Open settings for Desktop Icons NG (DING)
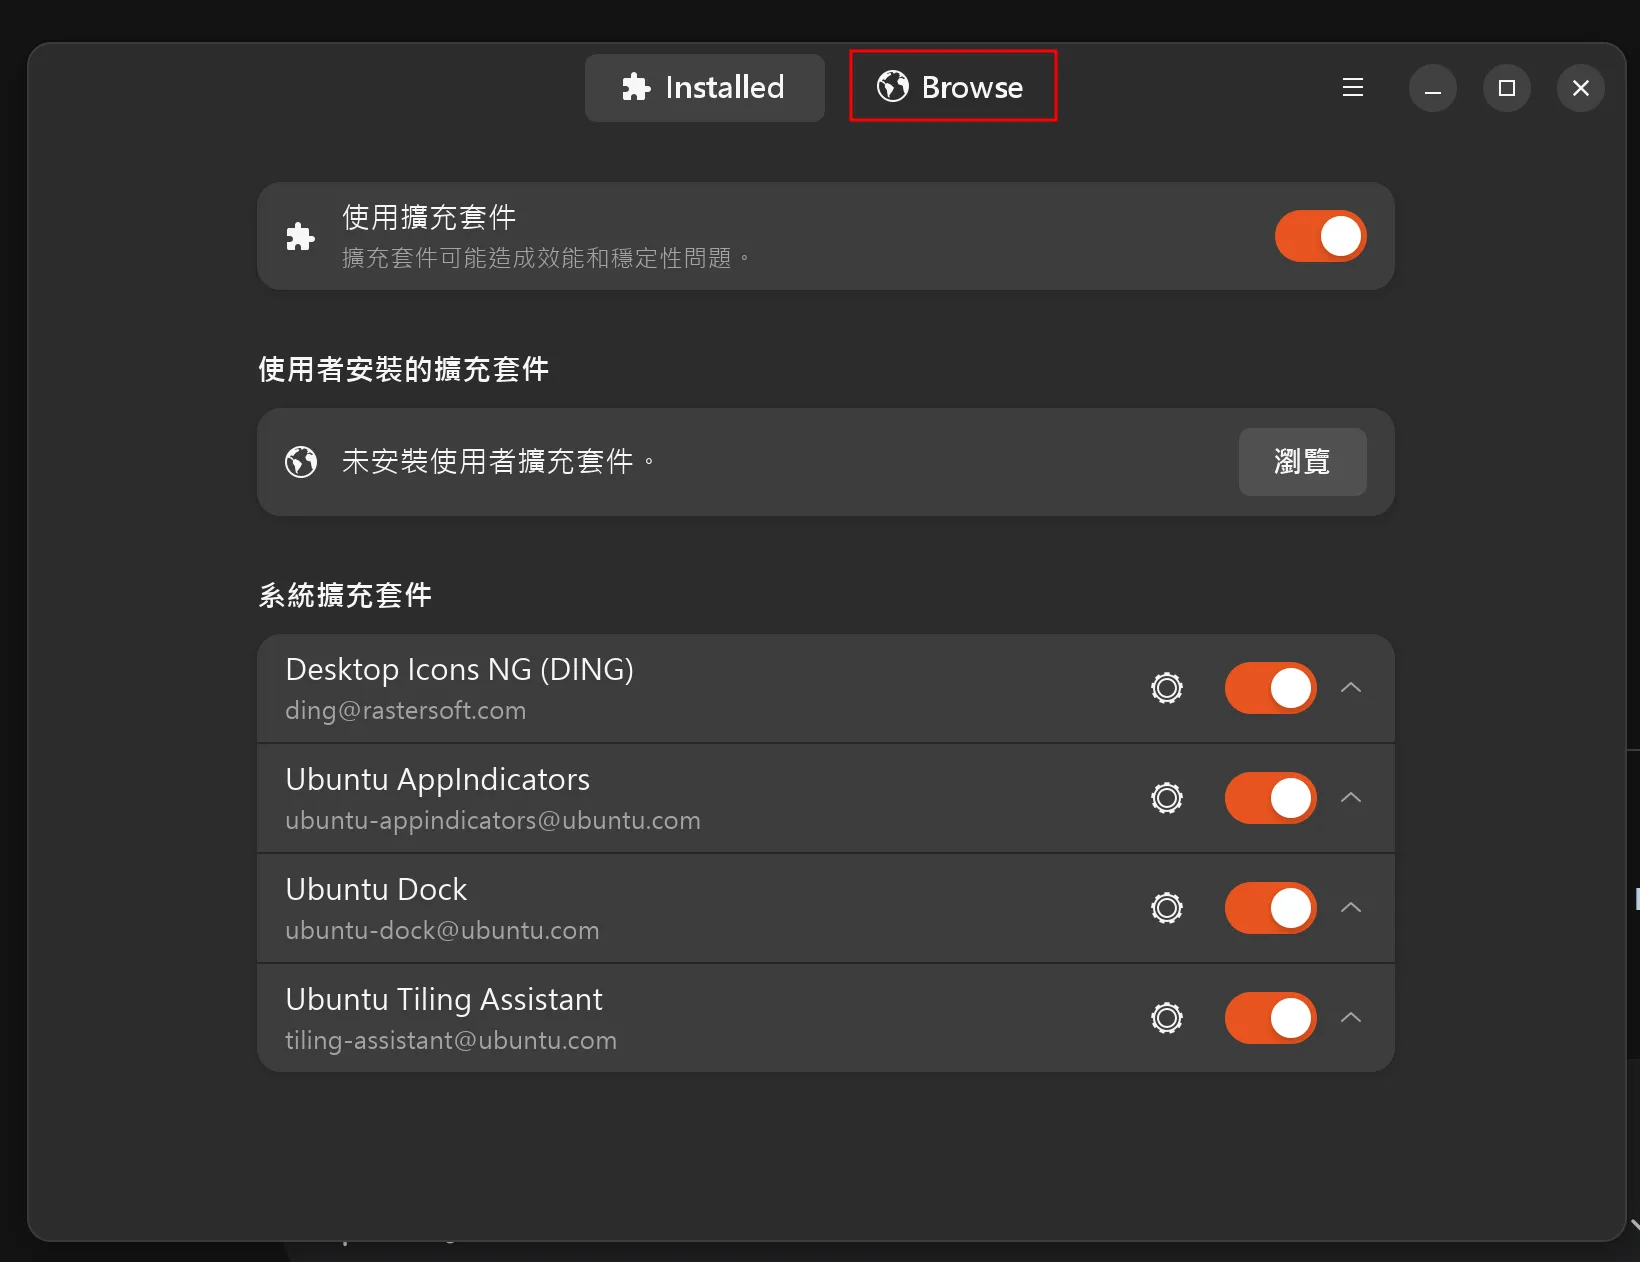Screen dimensions: 1640x1262 coord(1166,688)
